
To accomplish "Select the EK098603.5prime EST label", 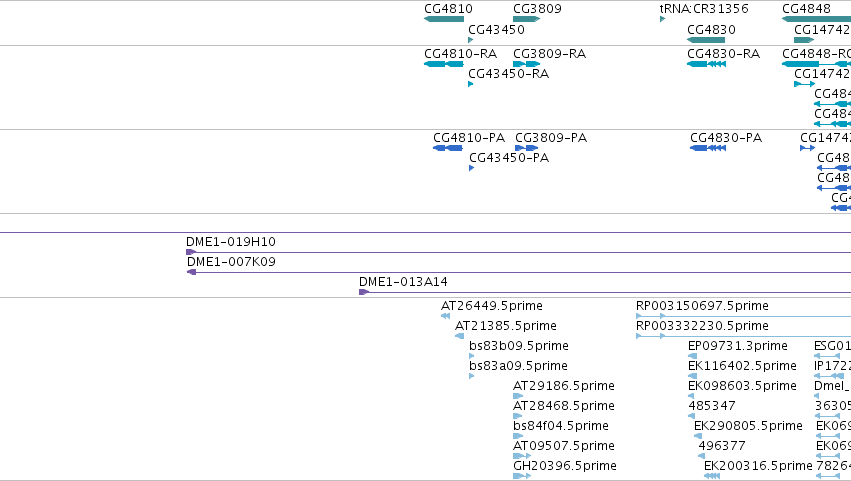I will coord(742,386).
